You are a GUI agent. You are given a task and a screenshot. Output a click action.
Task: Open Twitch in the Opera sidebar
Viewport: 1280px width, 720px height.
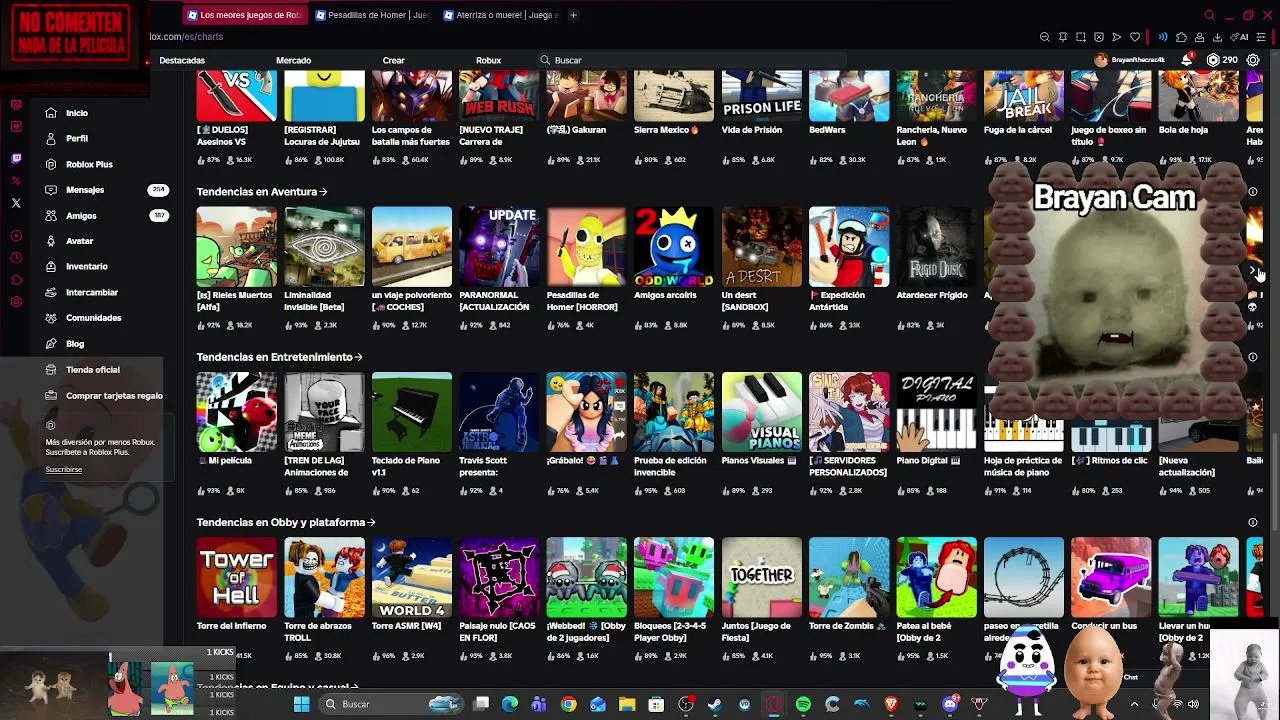tap(16, 158)
